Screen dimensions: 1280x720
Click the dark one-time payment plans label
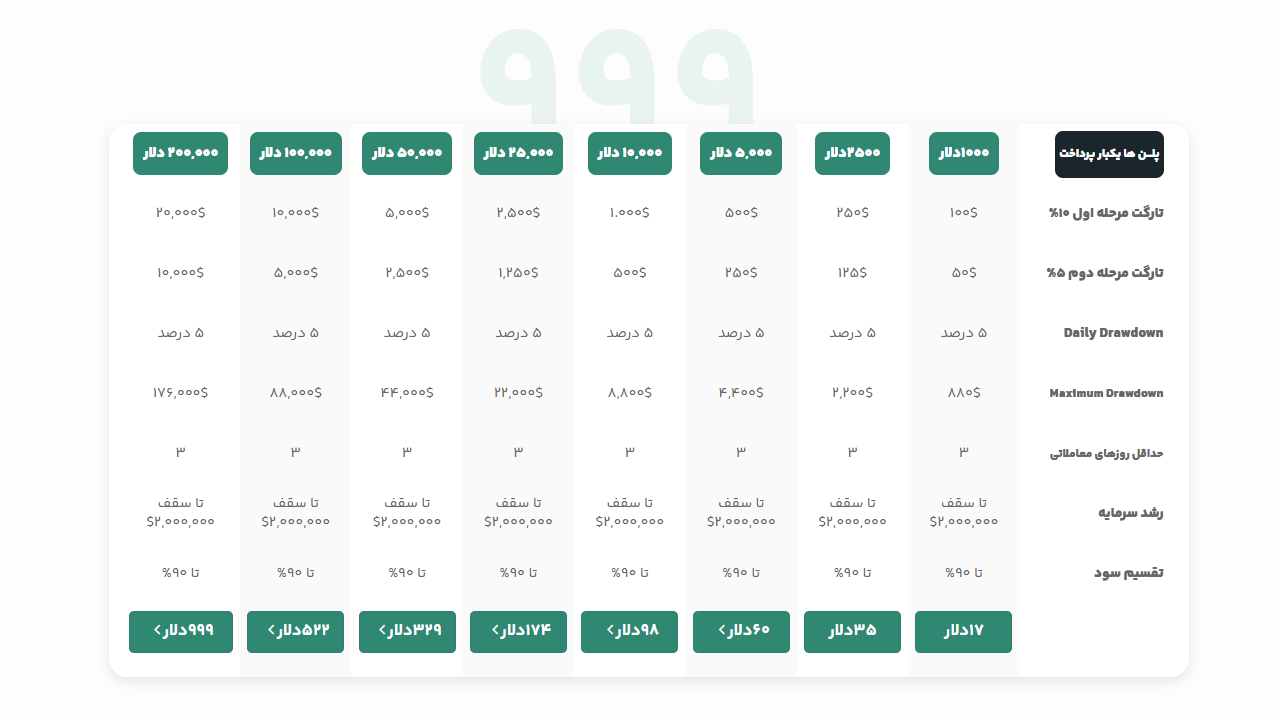[1109, 154]
